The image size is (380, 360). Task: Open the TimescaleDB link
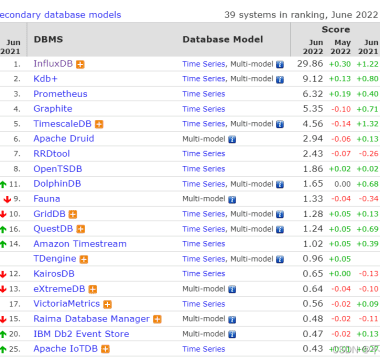[62, 124]
